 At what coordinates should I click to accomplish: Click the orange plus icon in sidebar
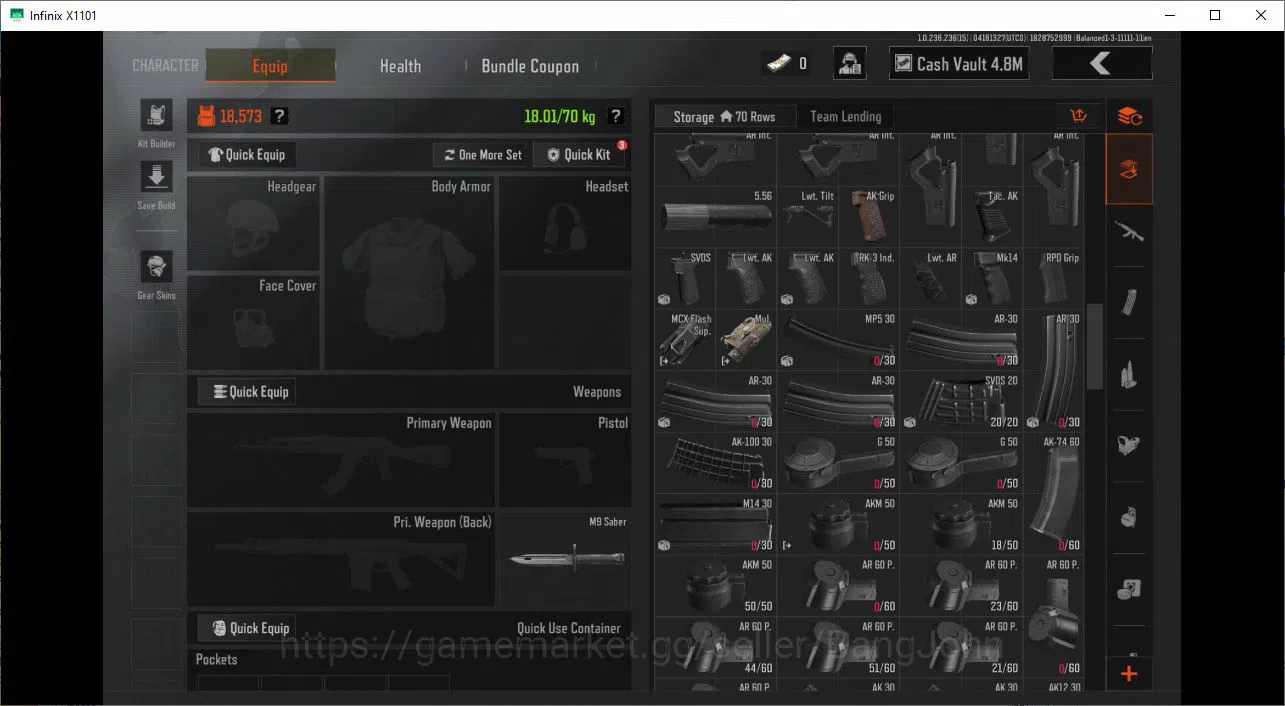(1129, 674)
